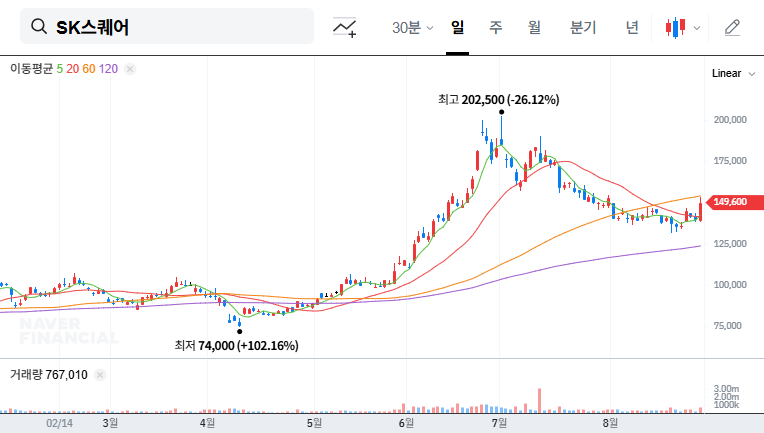This screenshot has height=433, width=764.
Task: Click the magnifier search icon
Action: click(38, 26)
